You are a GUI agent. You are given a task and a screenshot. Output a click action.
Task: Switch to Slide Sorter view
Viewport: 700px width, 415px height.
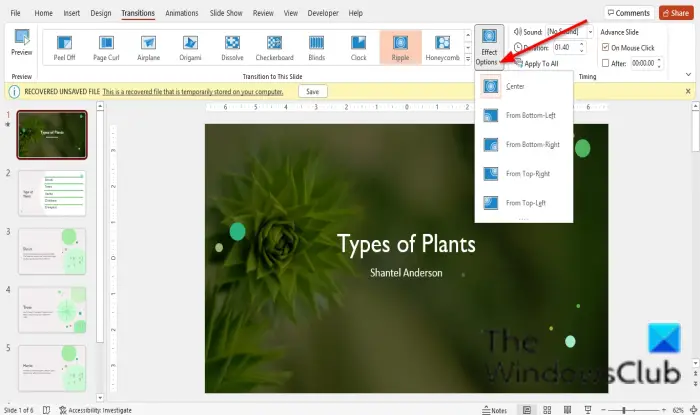548,410
